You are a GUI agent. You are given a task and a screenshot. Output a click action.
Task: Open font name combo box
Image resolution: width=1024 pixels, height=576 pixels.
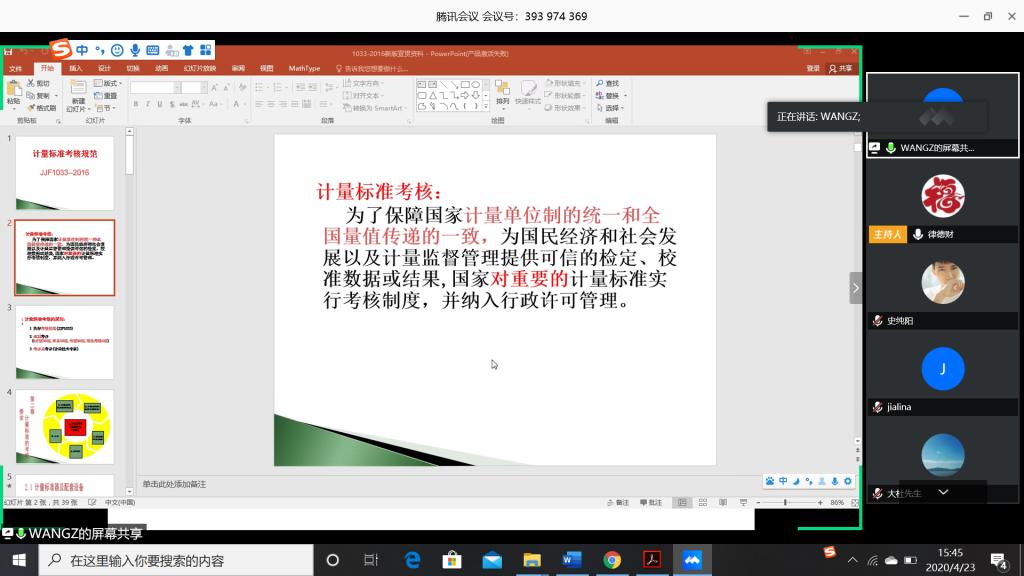[155, 88]
